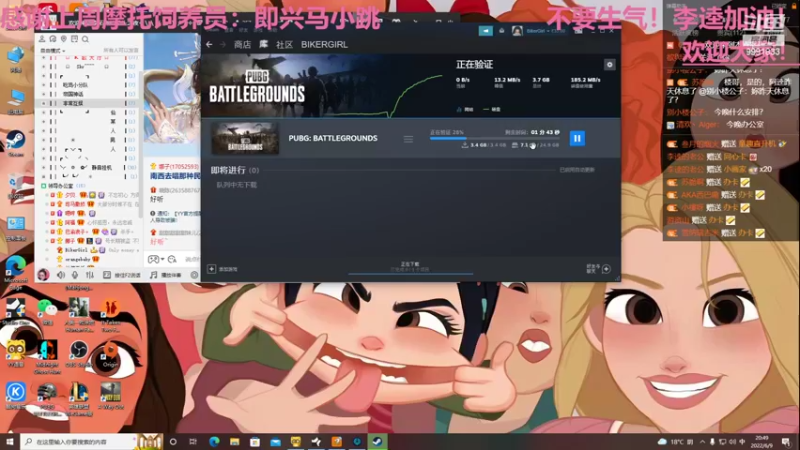Switch to Steam via taskbar icon

coord(378,442)
